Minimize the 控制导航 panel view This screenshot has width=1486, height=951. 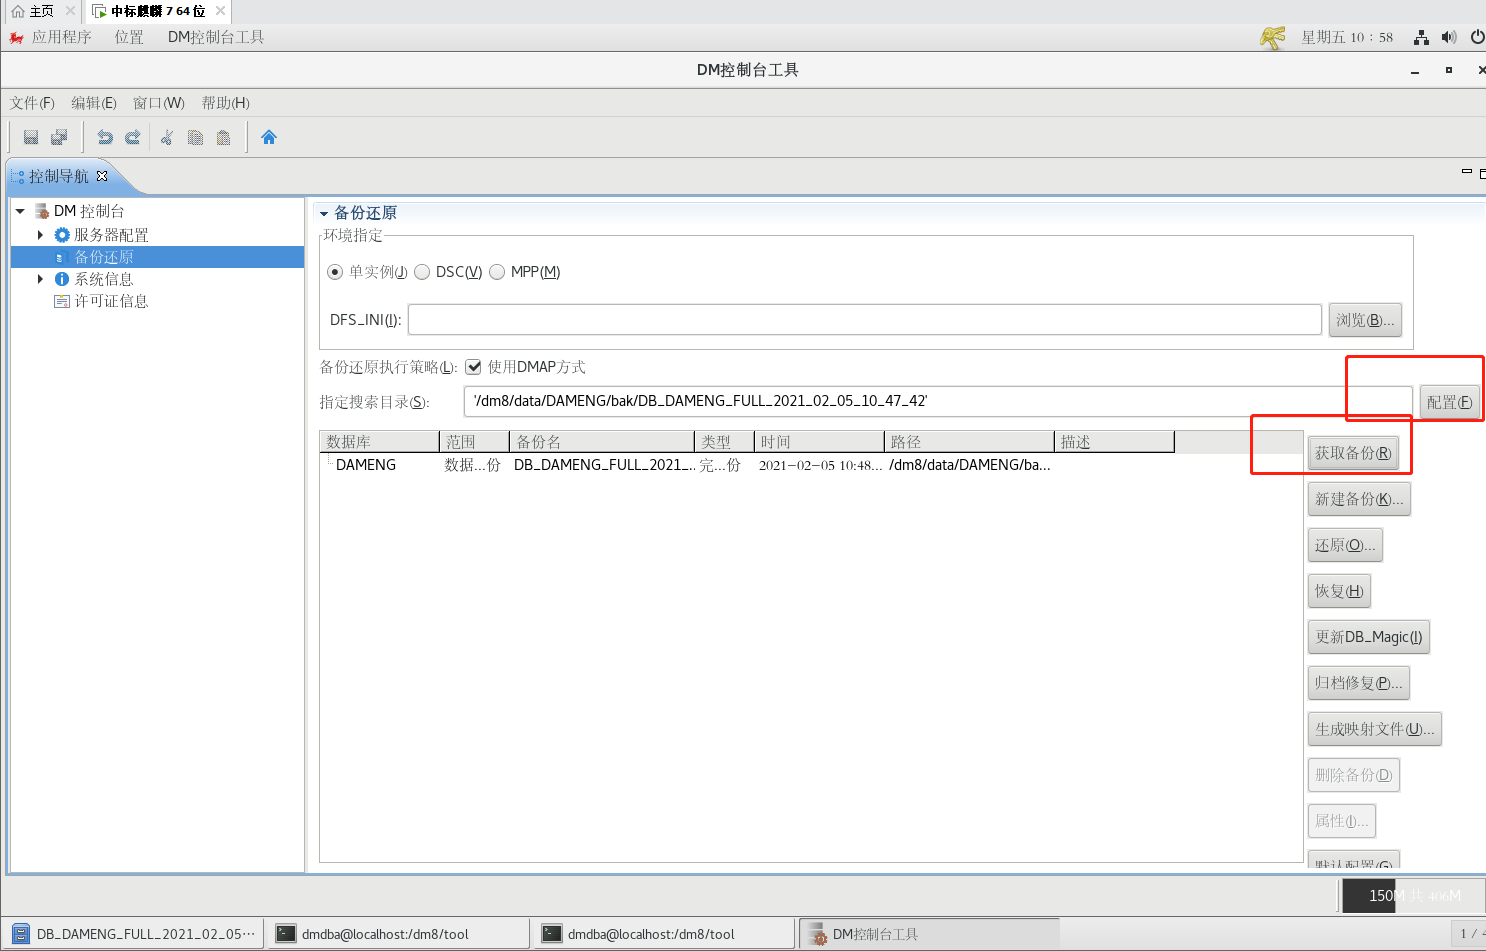(x=1467, y=172)
